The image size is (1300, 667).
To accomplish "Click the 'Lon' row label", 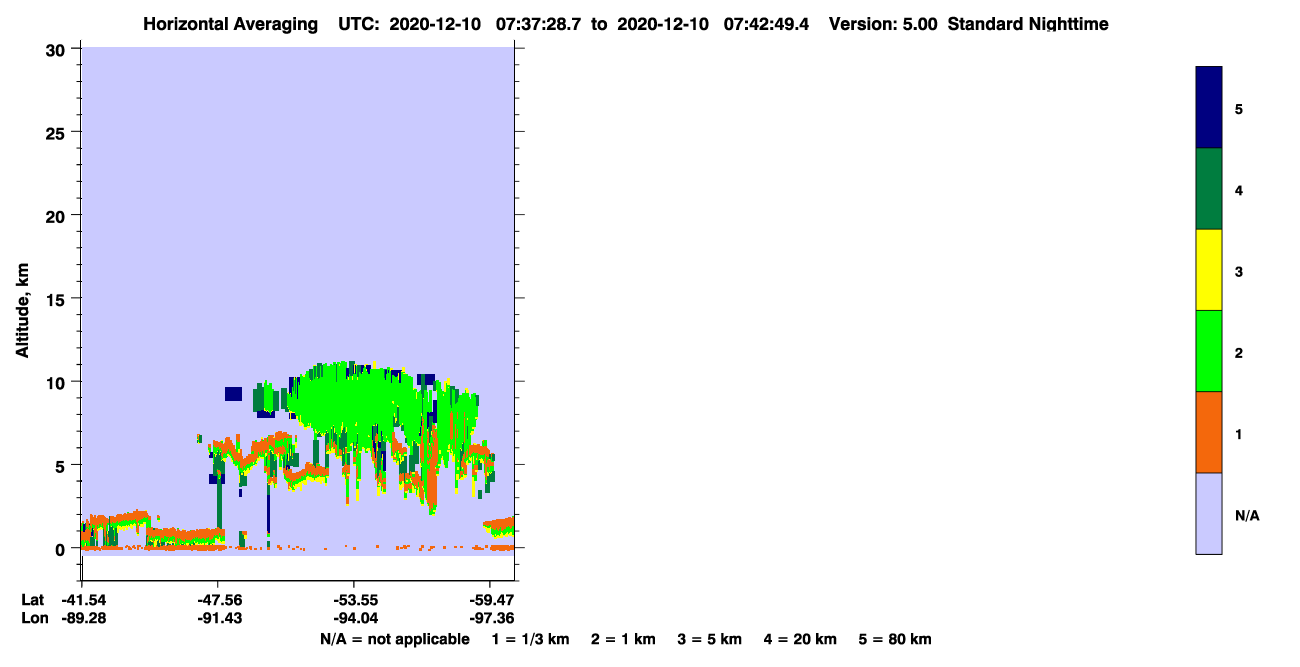I will point(33,619).
